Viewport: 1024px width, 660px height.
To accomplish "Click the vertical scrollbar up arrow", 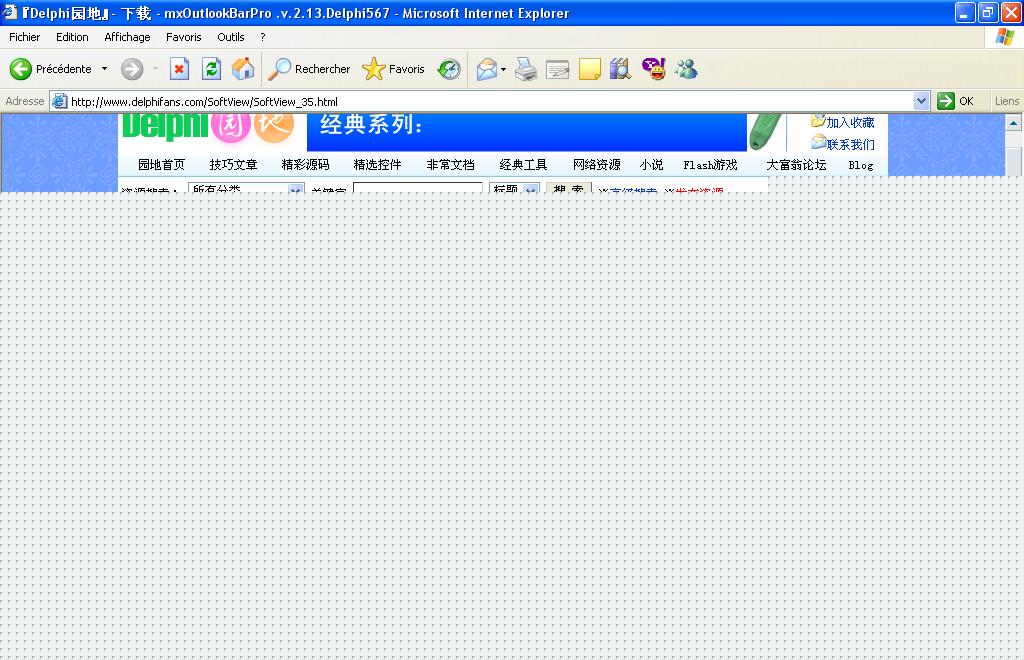I will [x=1014, y=123].
